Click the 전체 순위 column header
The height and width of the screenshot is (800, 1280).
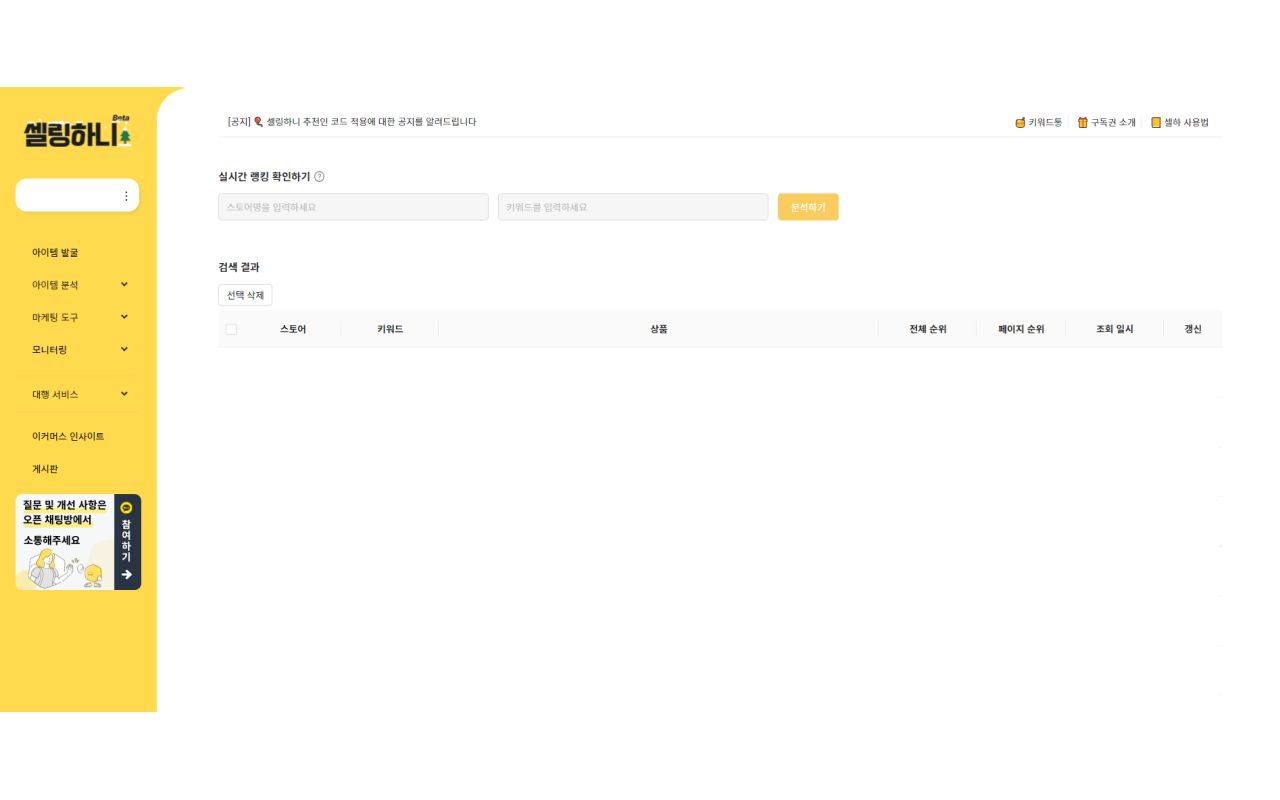tap(928, 329)
